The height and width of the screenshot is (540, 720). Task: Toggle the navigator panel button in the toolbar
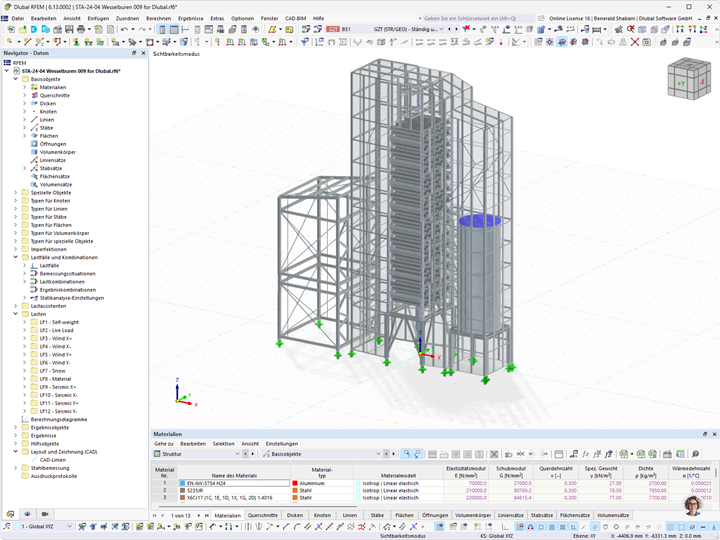click(162, 29)
